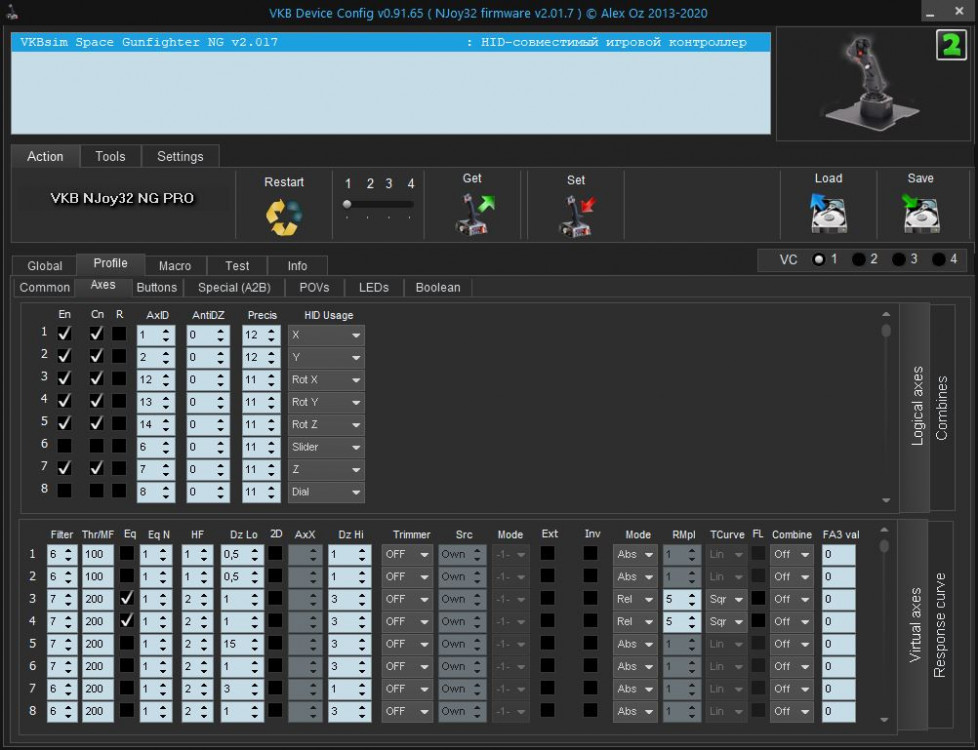Open Trimmer dropdown for virtual axis 1
Image resolution: width=978 pixels, height=750 pixels.
click(407, 554)
